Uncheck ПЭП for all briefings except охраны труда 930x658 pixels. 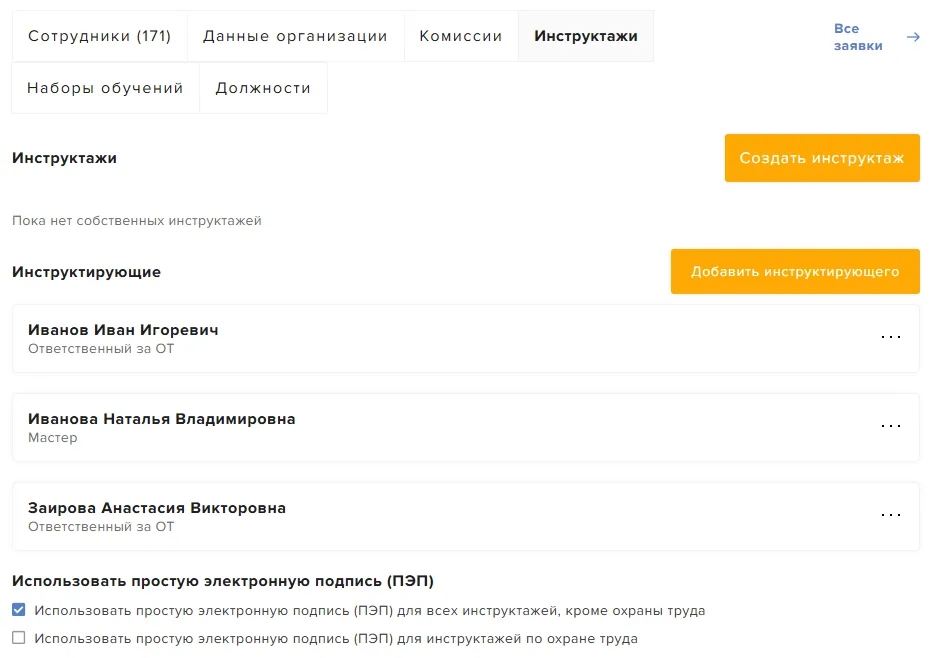coord(19,609)
